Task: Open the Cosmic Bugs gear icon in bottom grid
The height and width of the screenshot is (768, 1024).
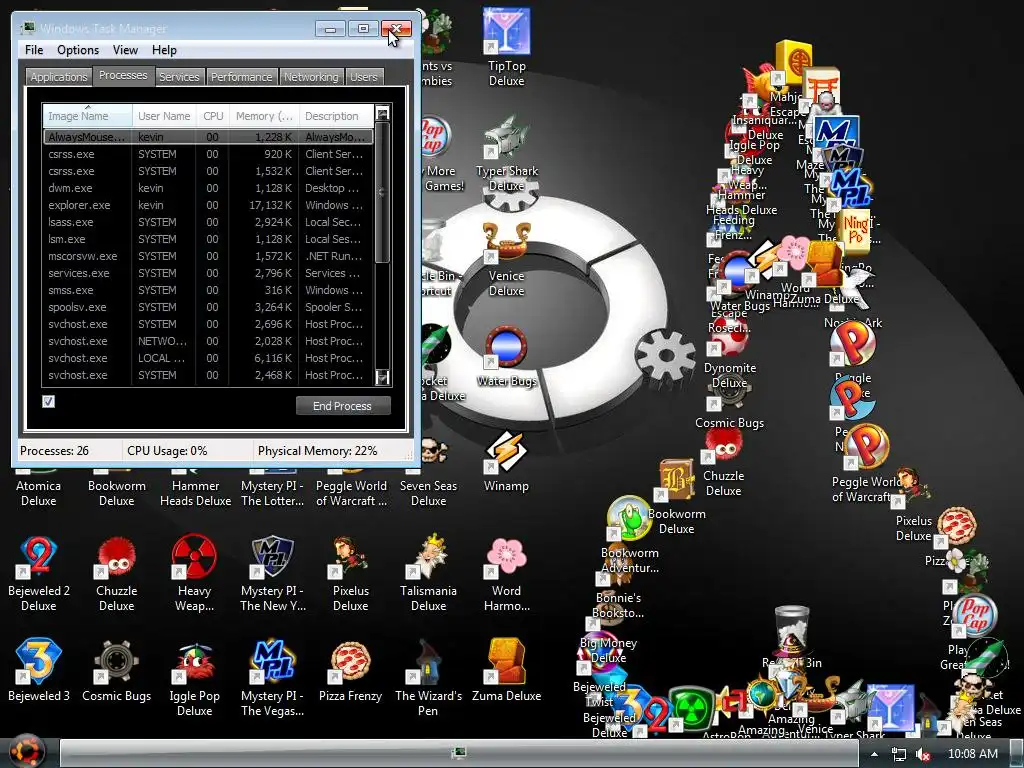Action: pos(116,671)
